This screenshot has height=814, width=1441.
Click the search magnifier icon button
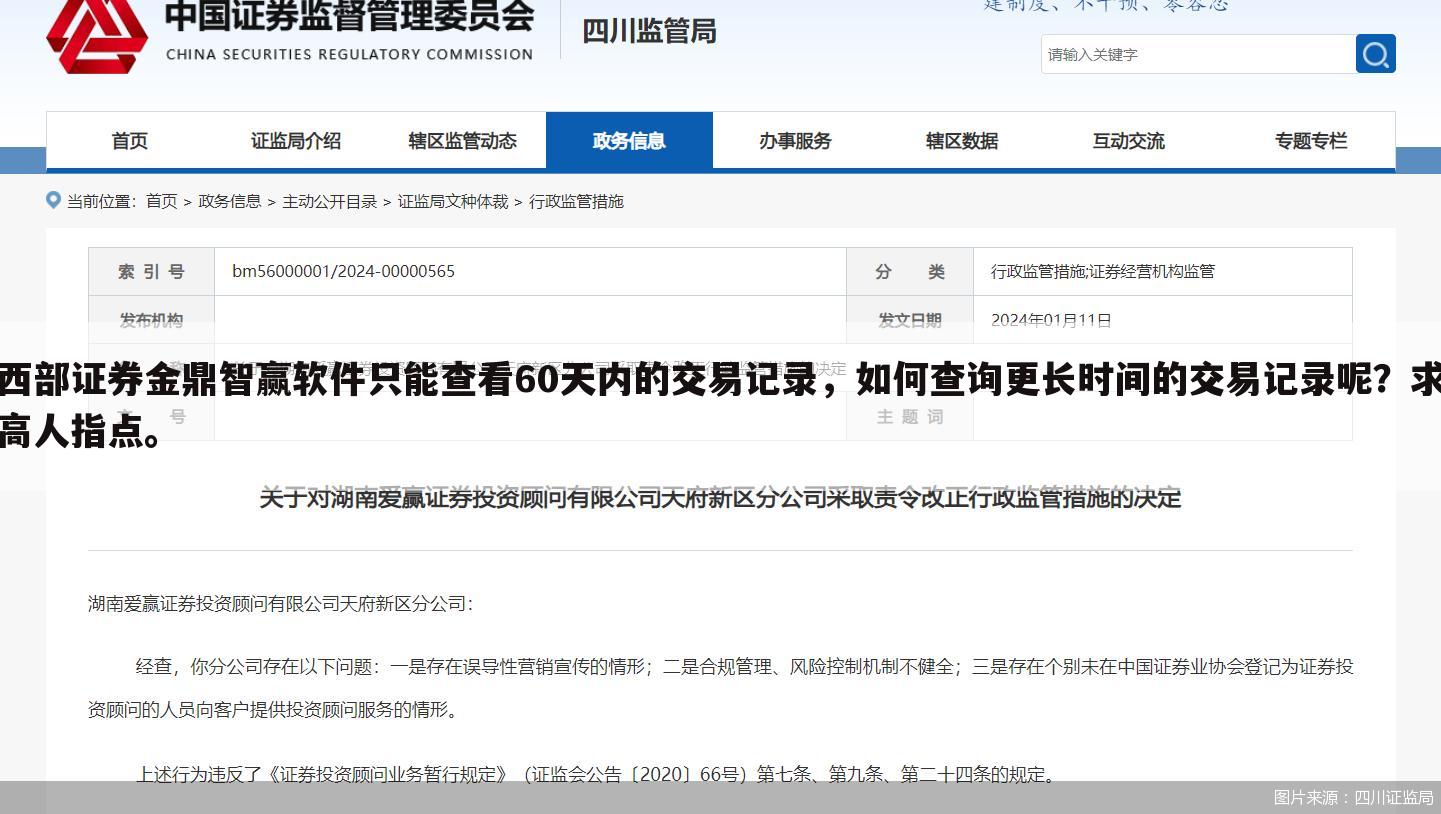tap(1375, 54)
